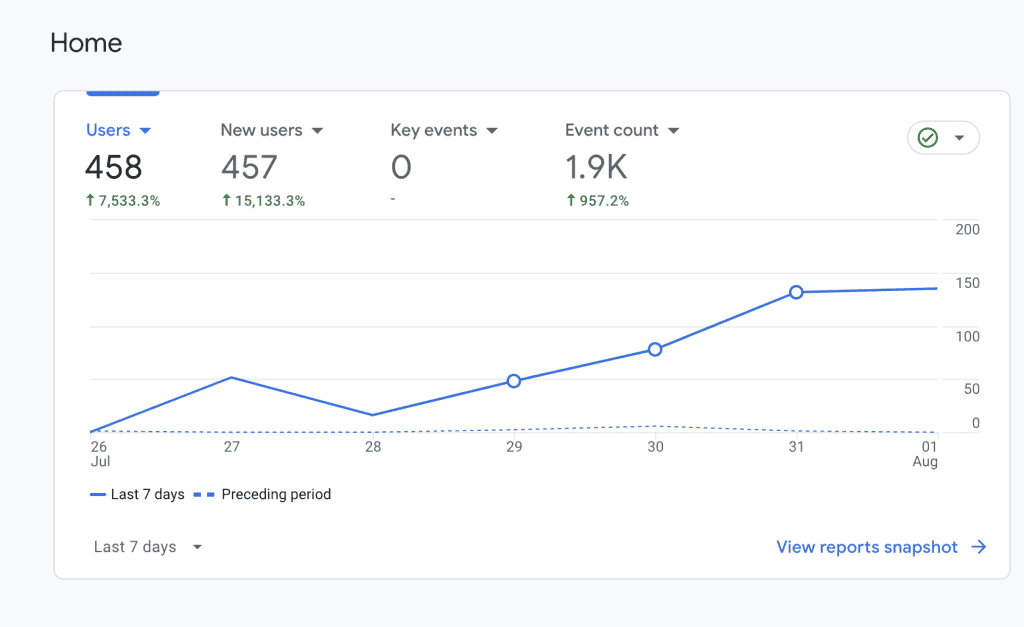This screenshot has height=627, width=1024.
Task: Click the Home page heading
Action: click(x=86, y=43)
